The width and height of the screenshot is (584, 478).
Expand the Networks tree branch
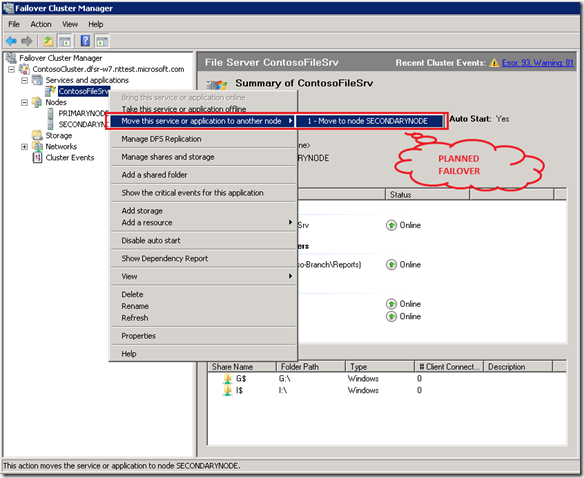tap(25, 147)
